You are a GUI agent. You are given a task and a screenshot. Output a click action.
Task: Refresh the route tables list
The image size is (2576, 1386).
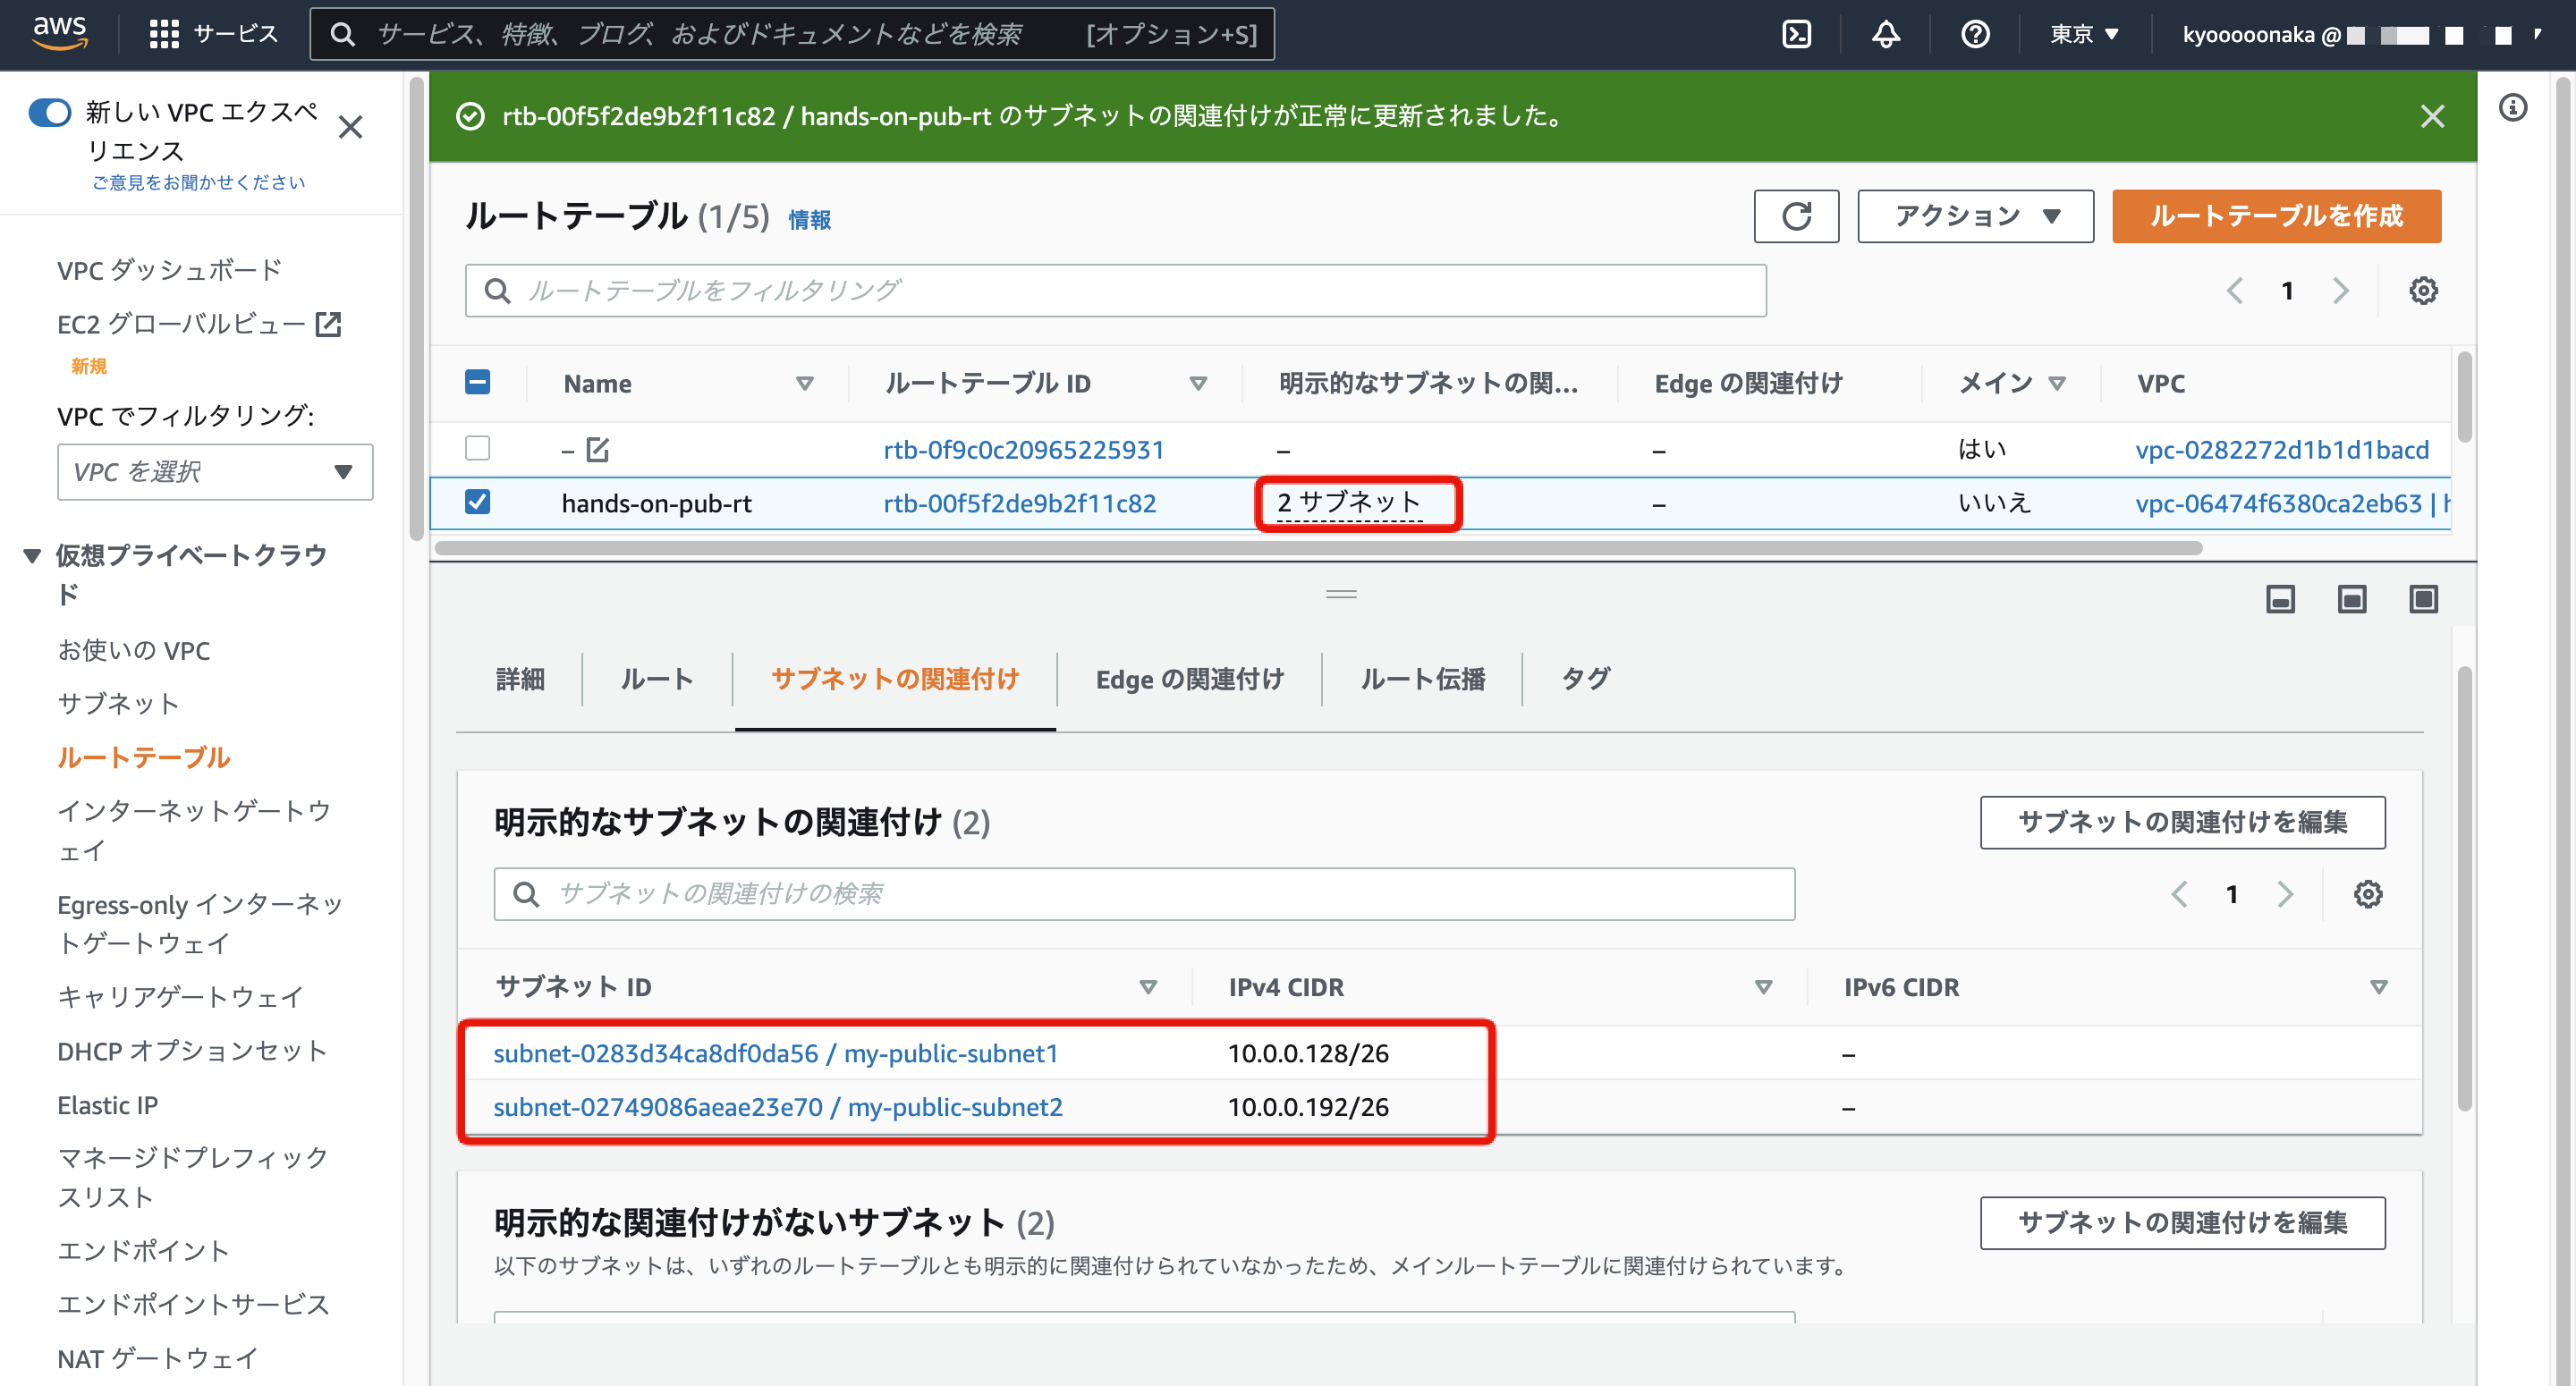tap(1796, 216)
